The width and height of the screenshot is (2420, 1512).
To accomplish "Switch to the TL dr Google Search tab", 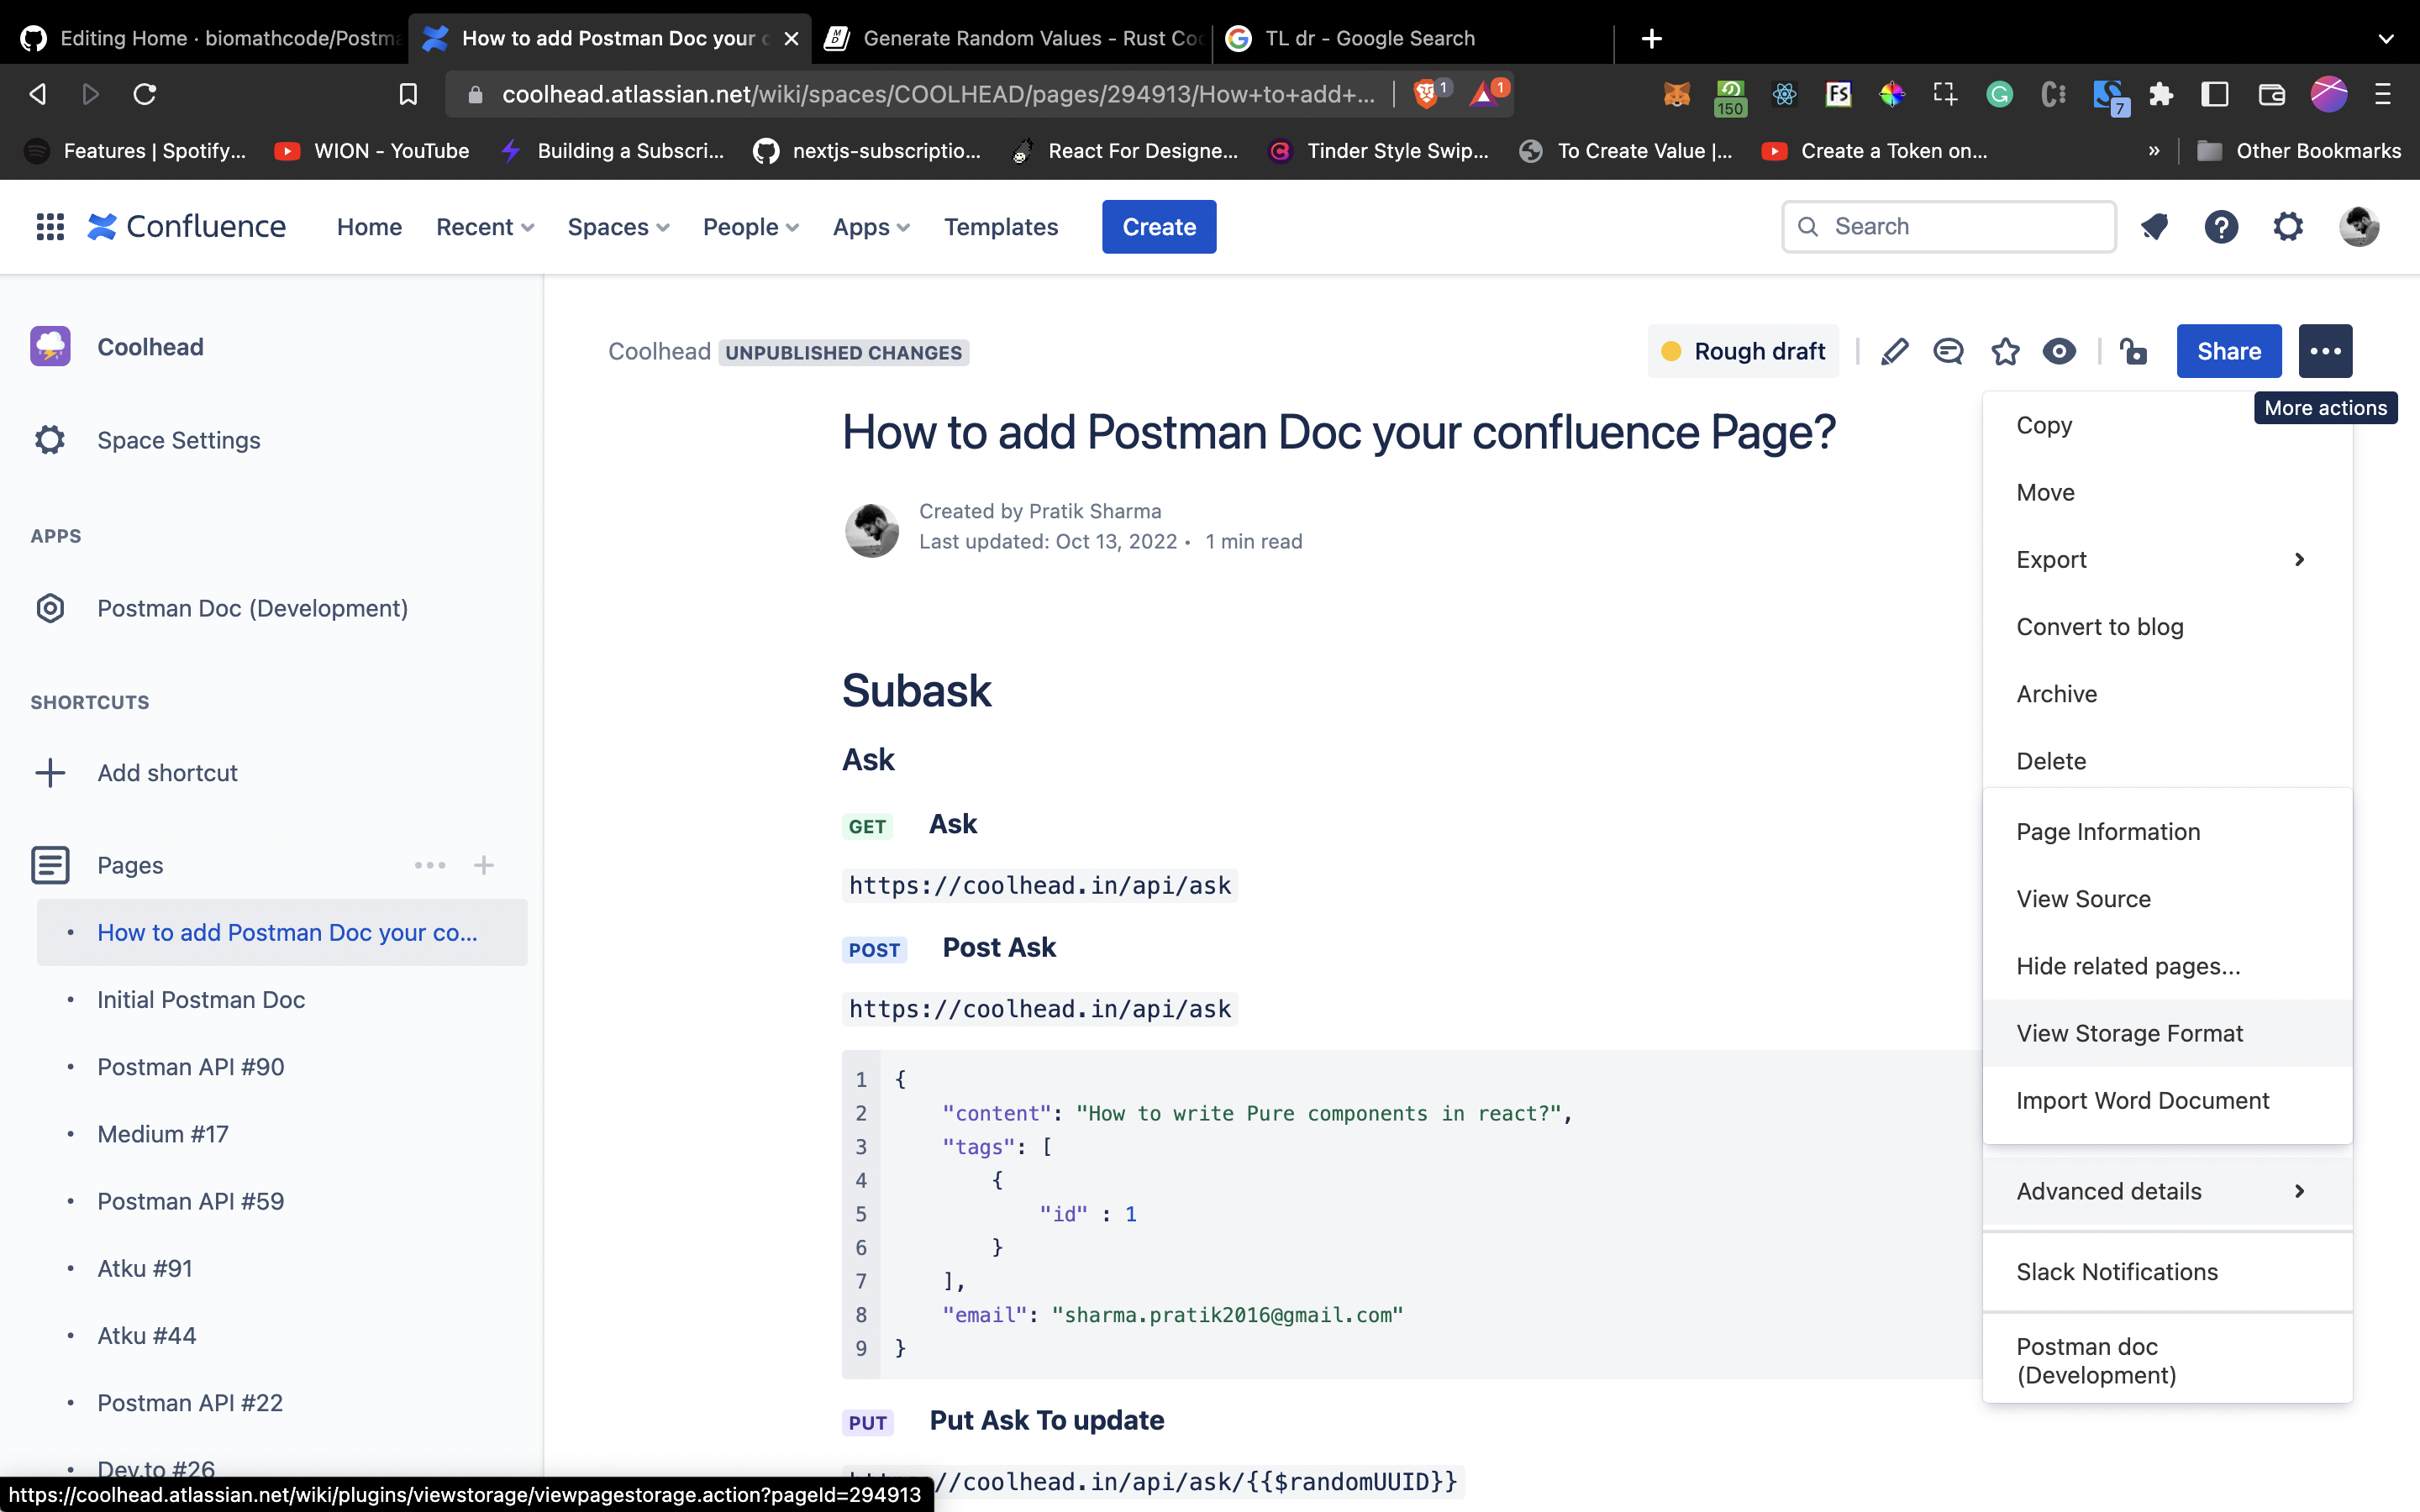I will click(1412, 38).
